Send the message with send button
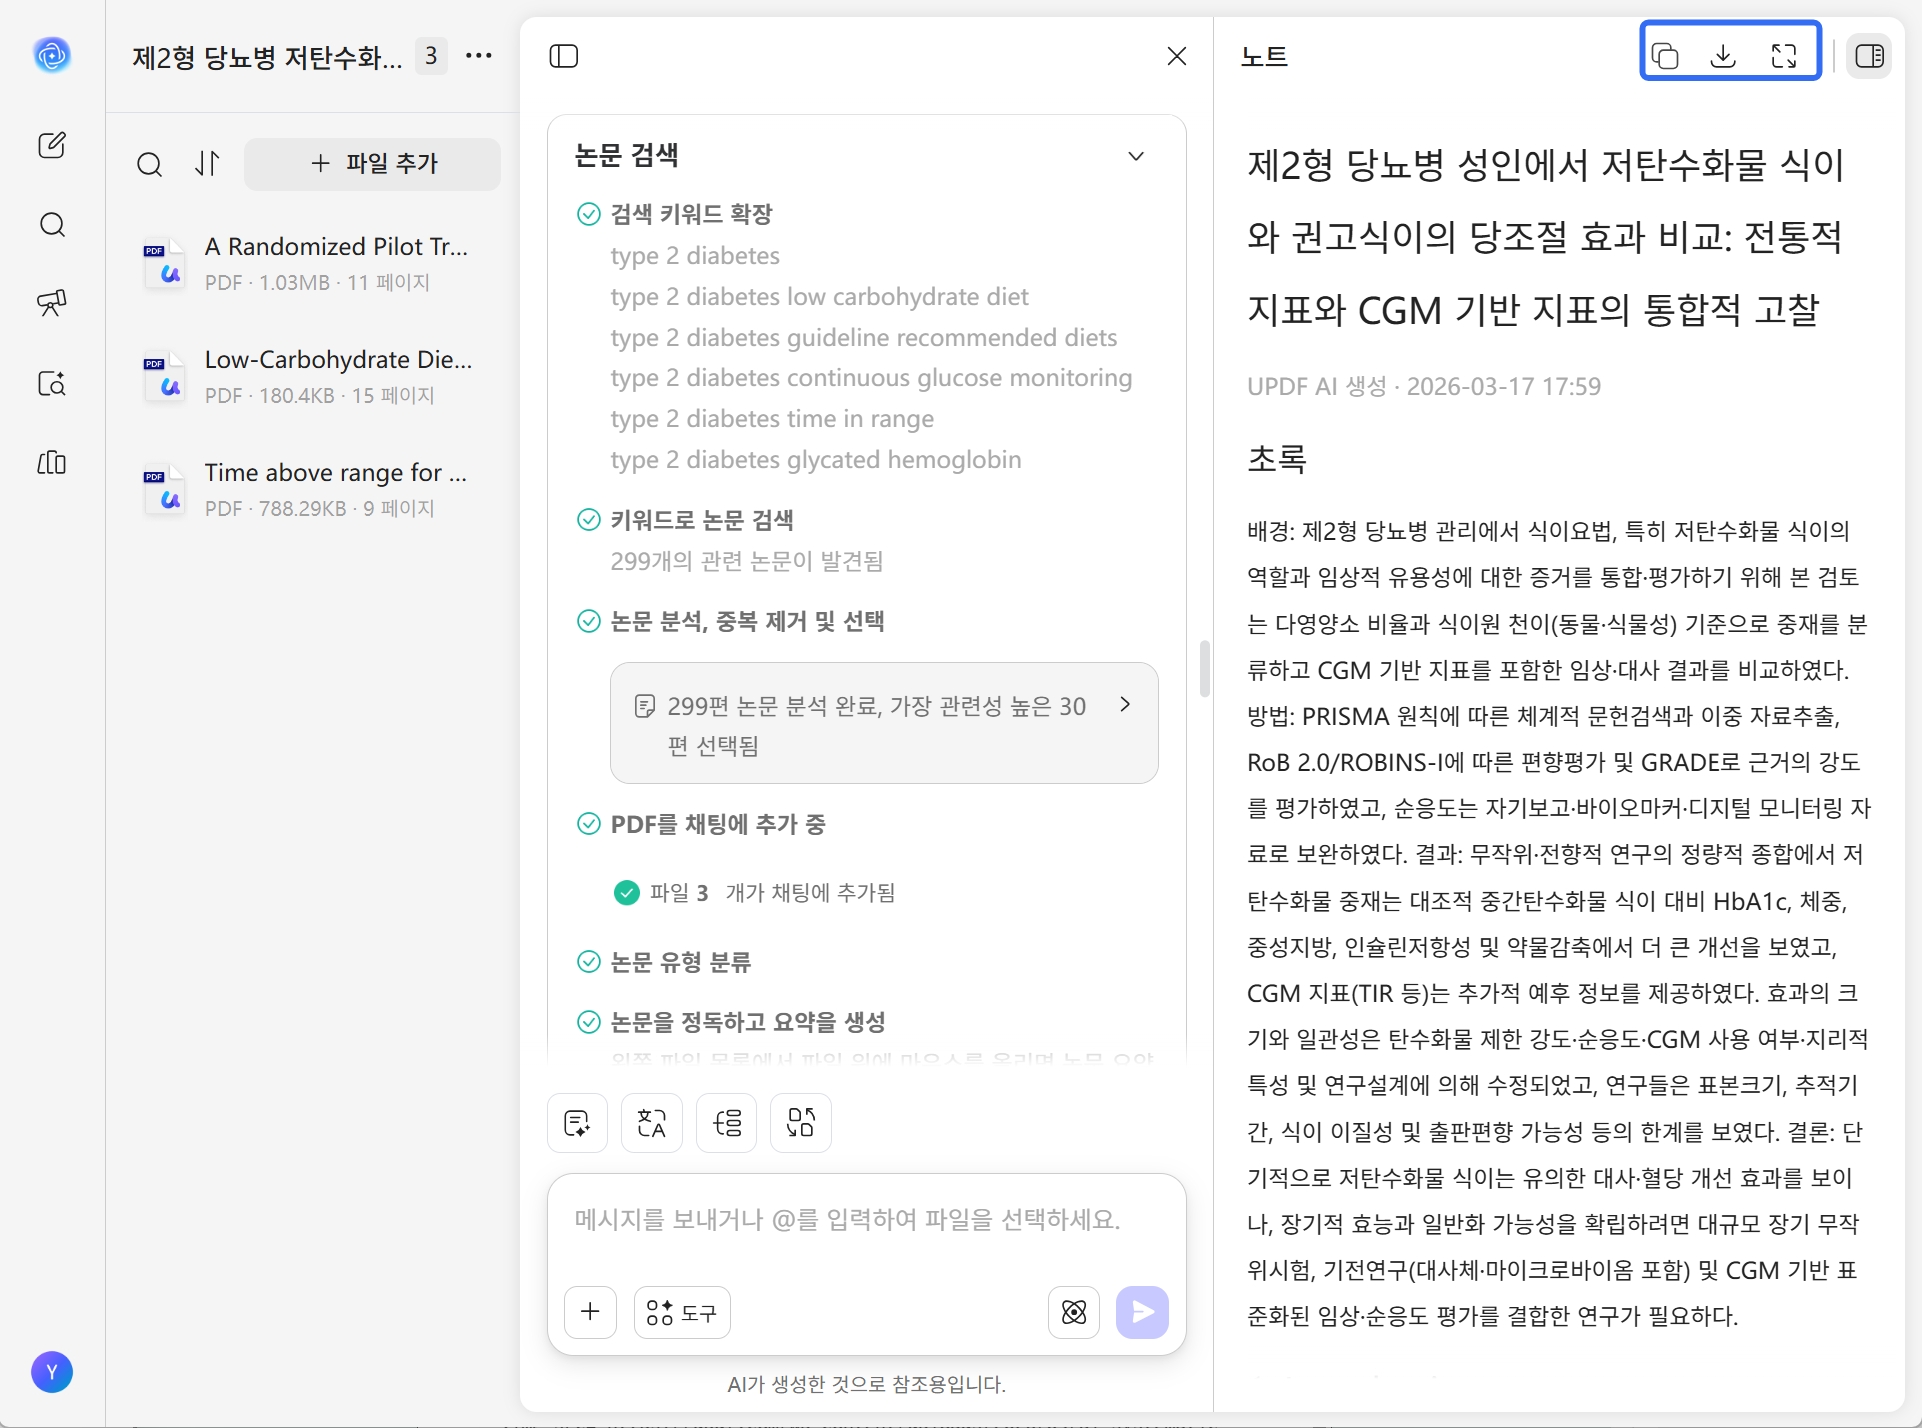The width and height of the screenshot is (1922, 1428). [x=1142, y=1311]
